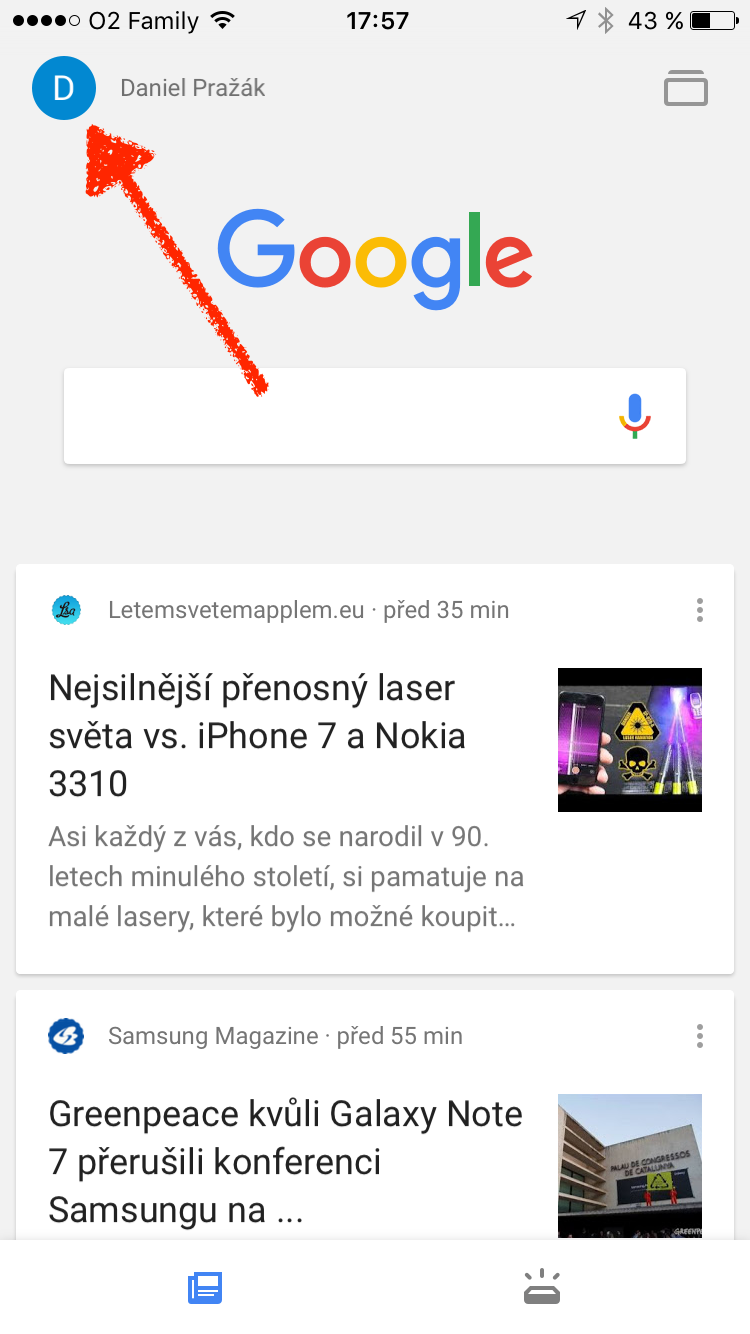Tap the Letemsvetemapplem.eu source logo

[x=66, y=609]
